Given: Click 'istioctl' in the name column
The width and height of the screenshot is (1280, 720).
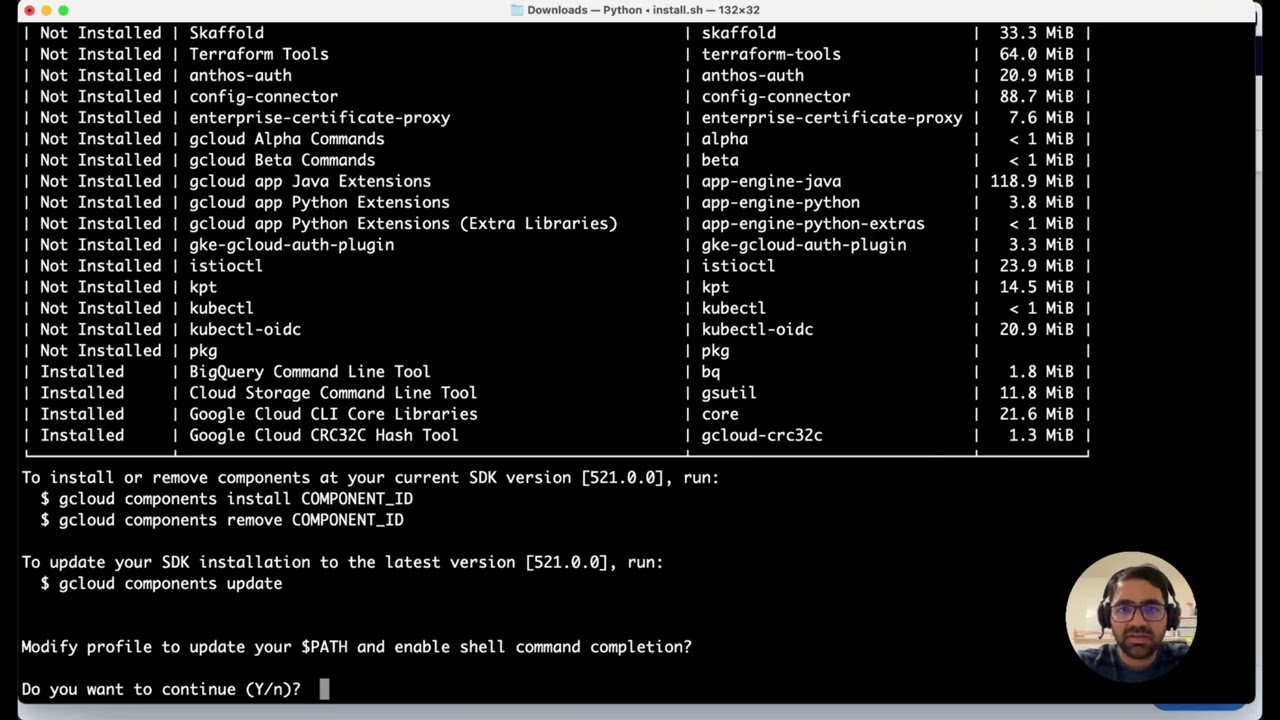Looking at the screenshot, I should [x=226, y=266].
